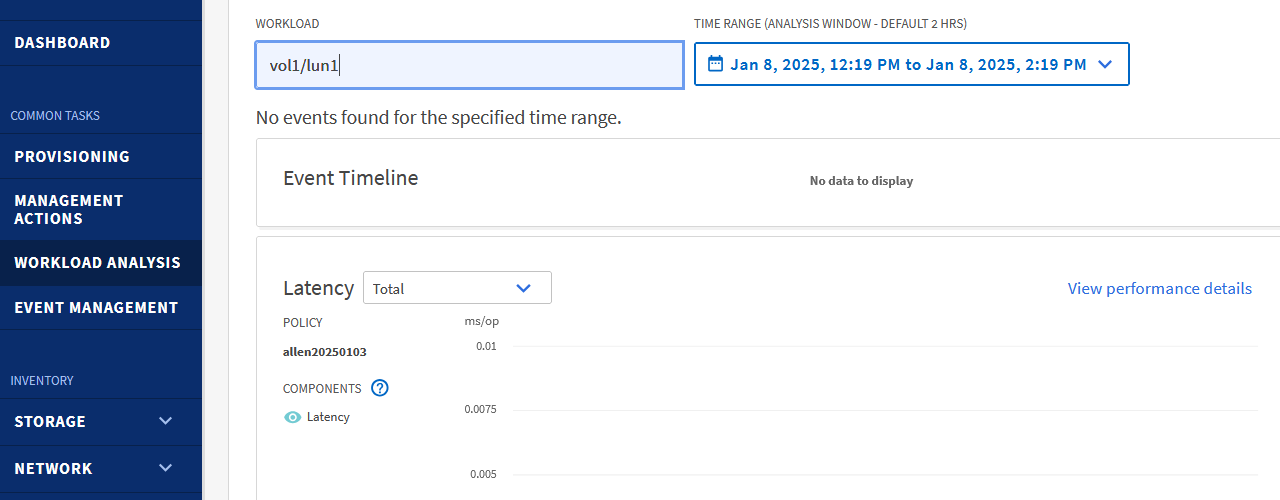Expand the Network chevron in sidebar
This screenshot has width=1280, height=500.
click(166, 468)
